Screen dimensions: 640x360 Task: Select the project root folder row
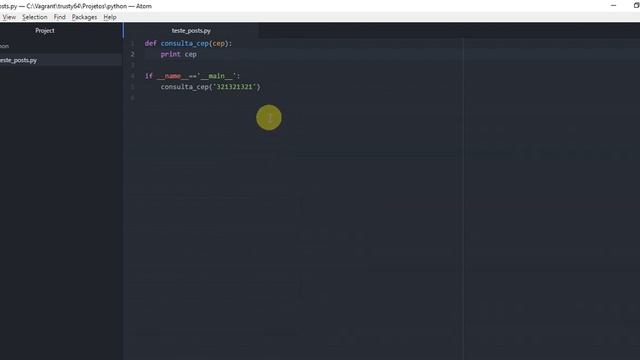tap(61, 46)
